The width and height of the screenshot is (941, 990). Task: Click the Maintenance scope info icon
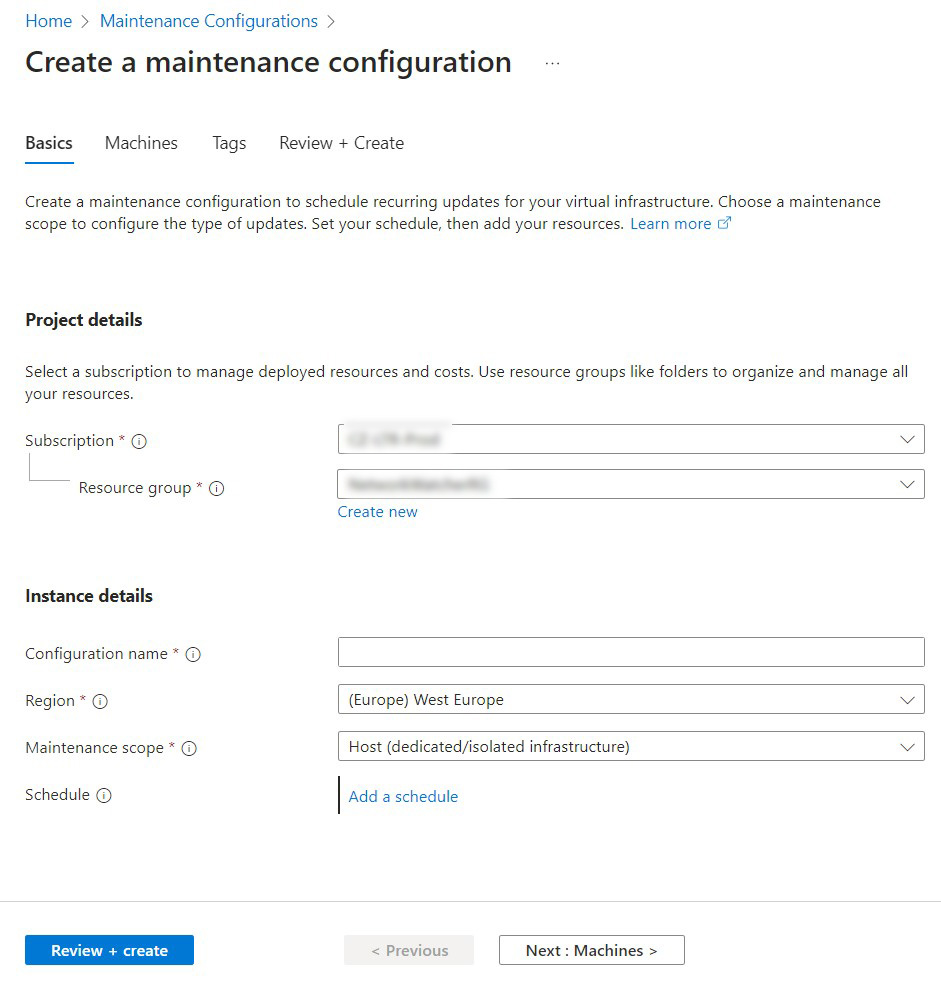[189, 749]
